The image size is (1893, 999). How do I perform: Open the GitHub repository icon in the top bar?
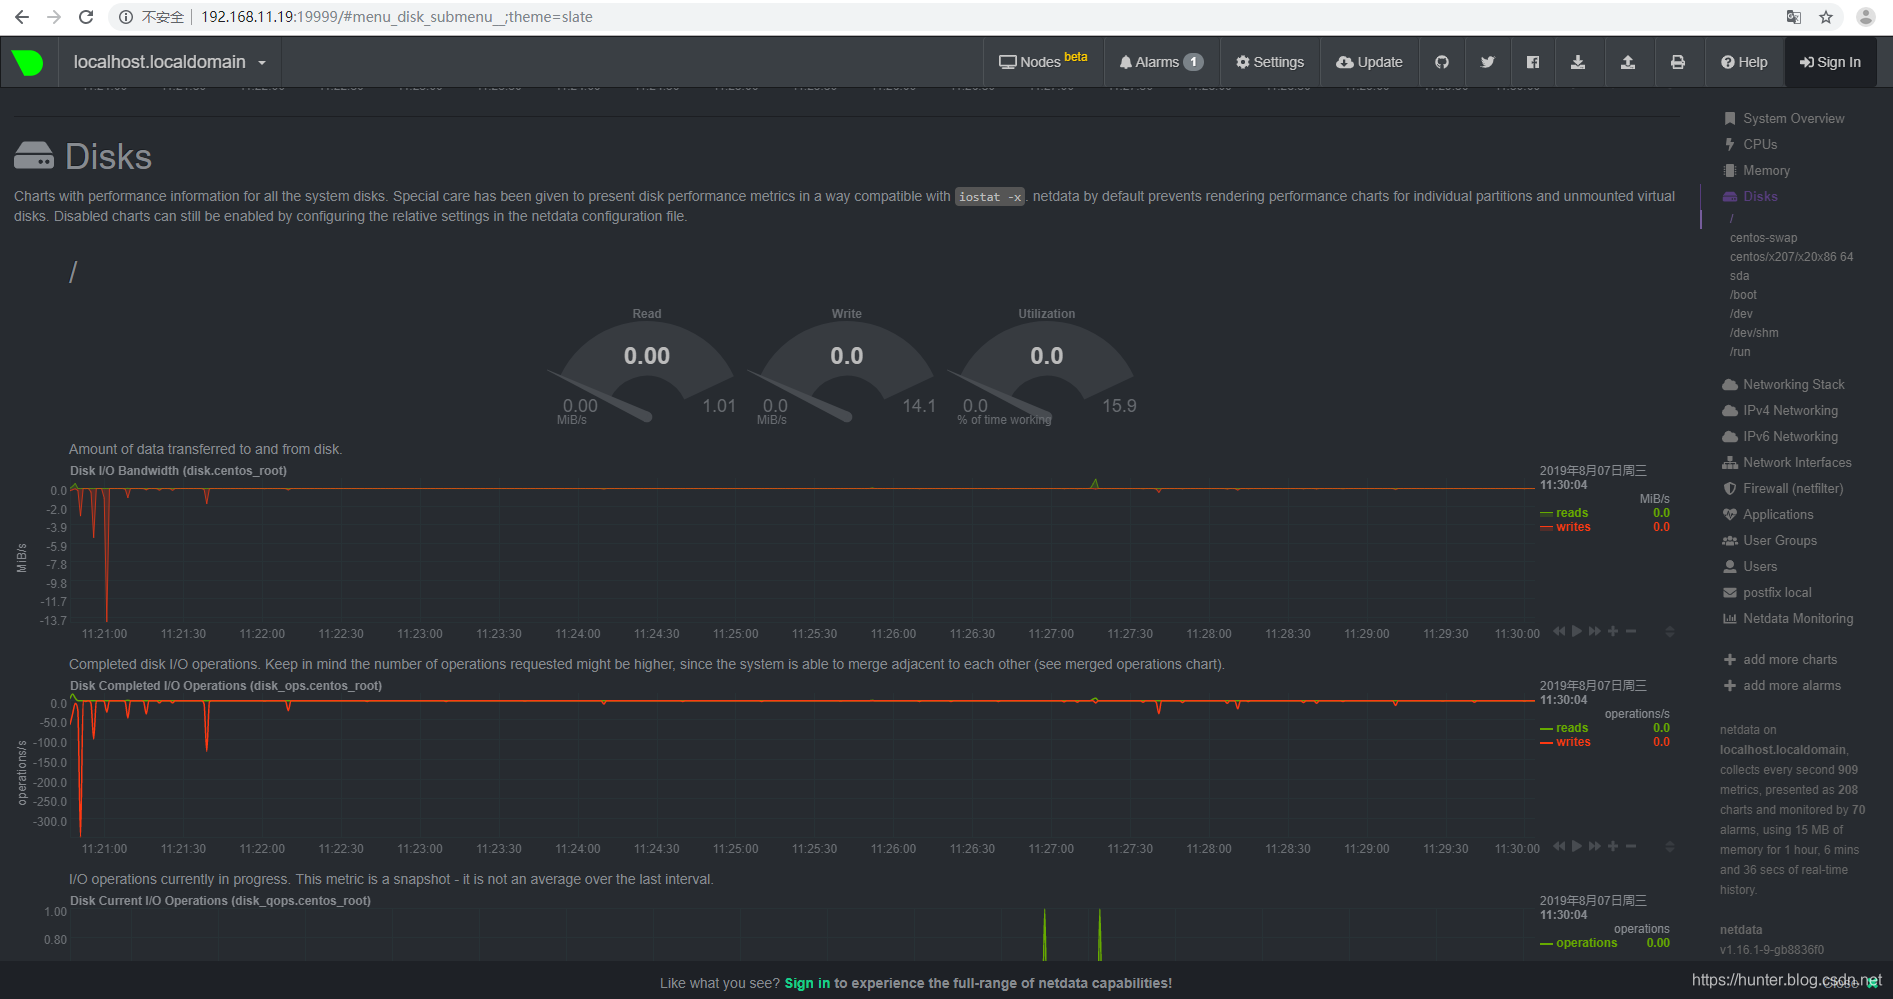click(1442, 61)
